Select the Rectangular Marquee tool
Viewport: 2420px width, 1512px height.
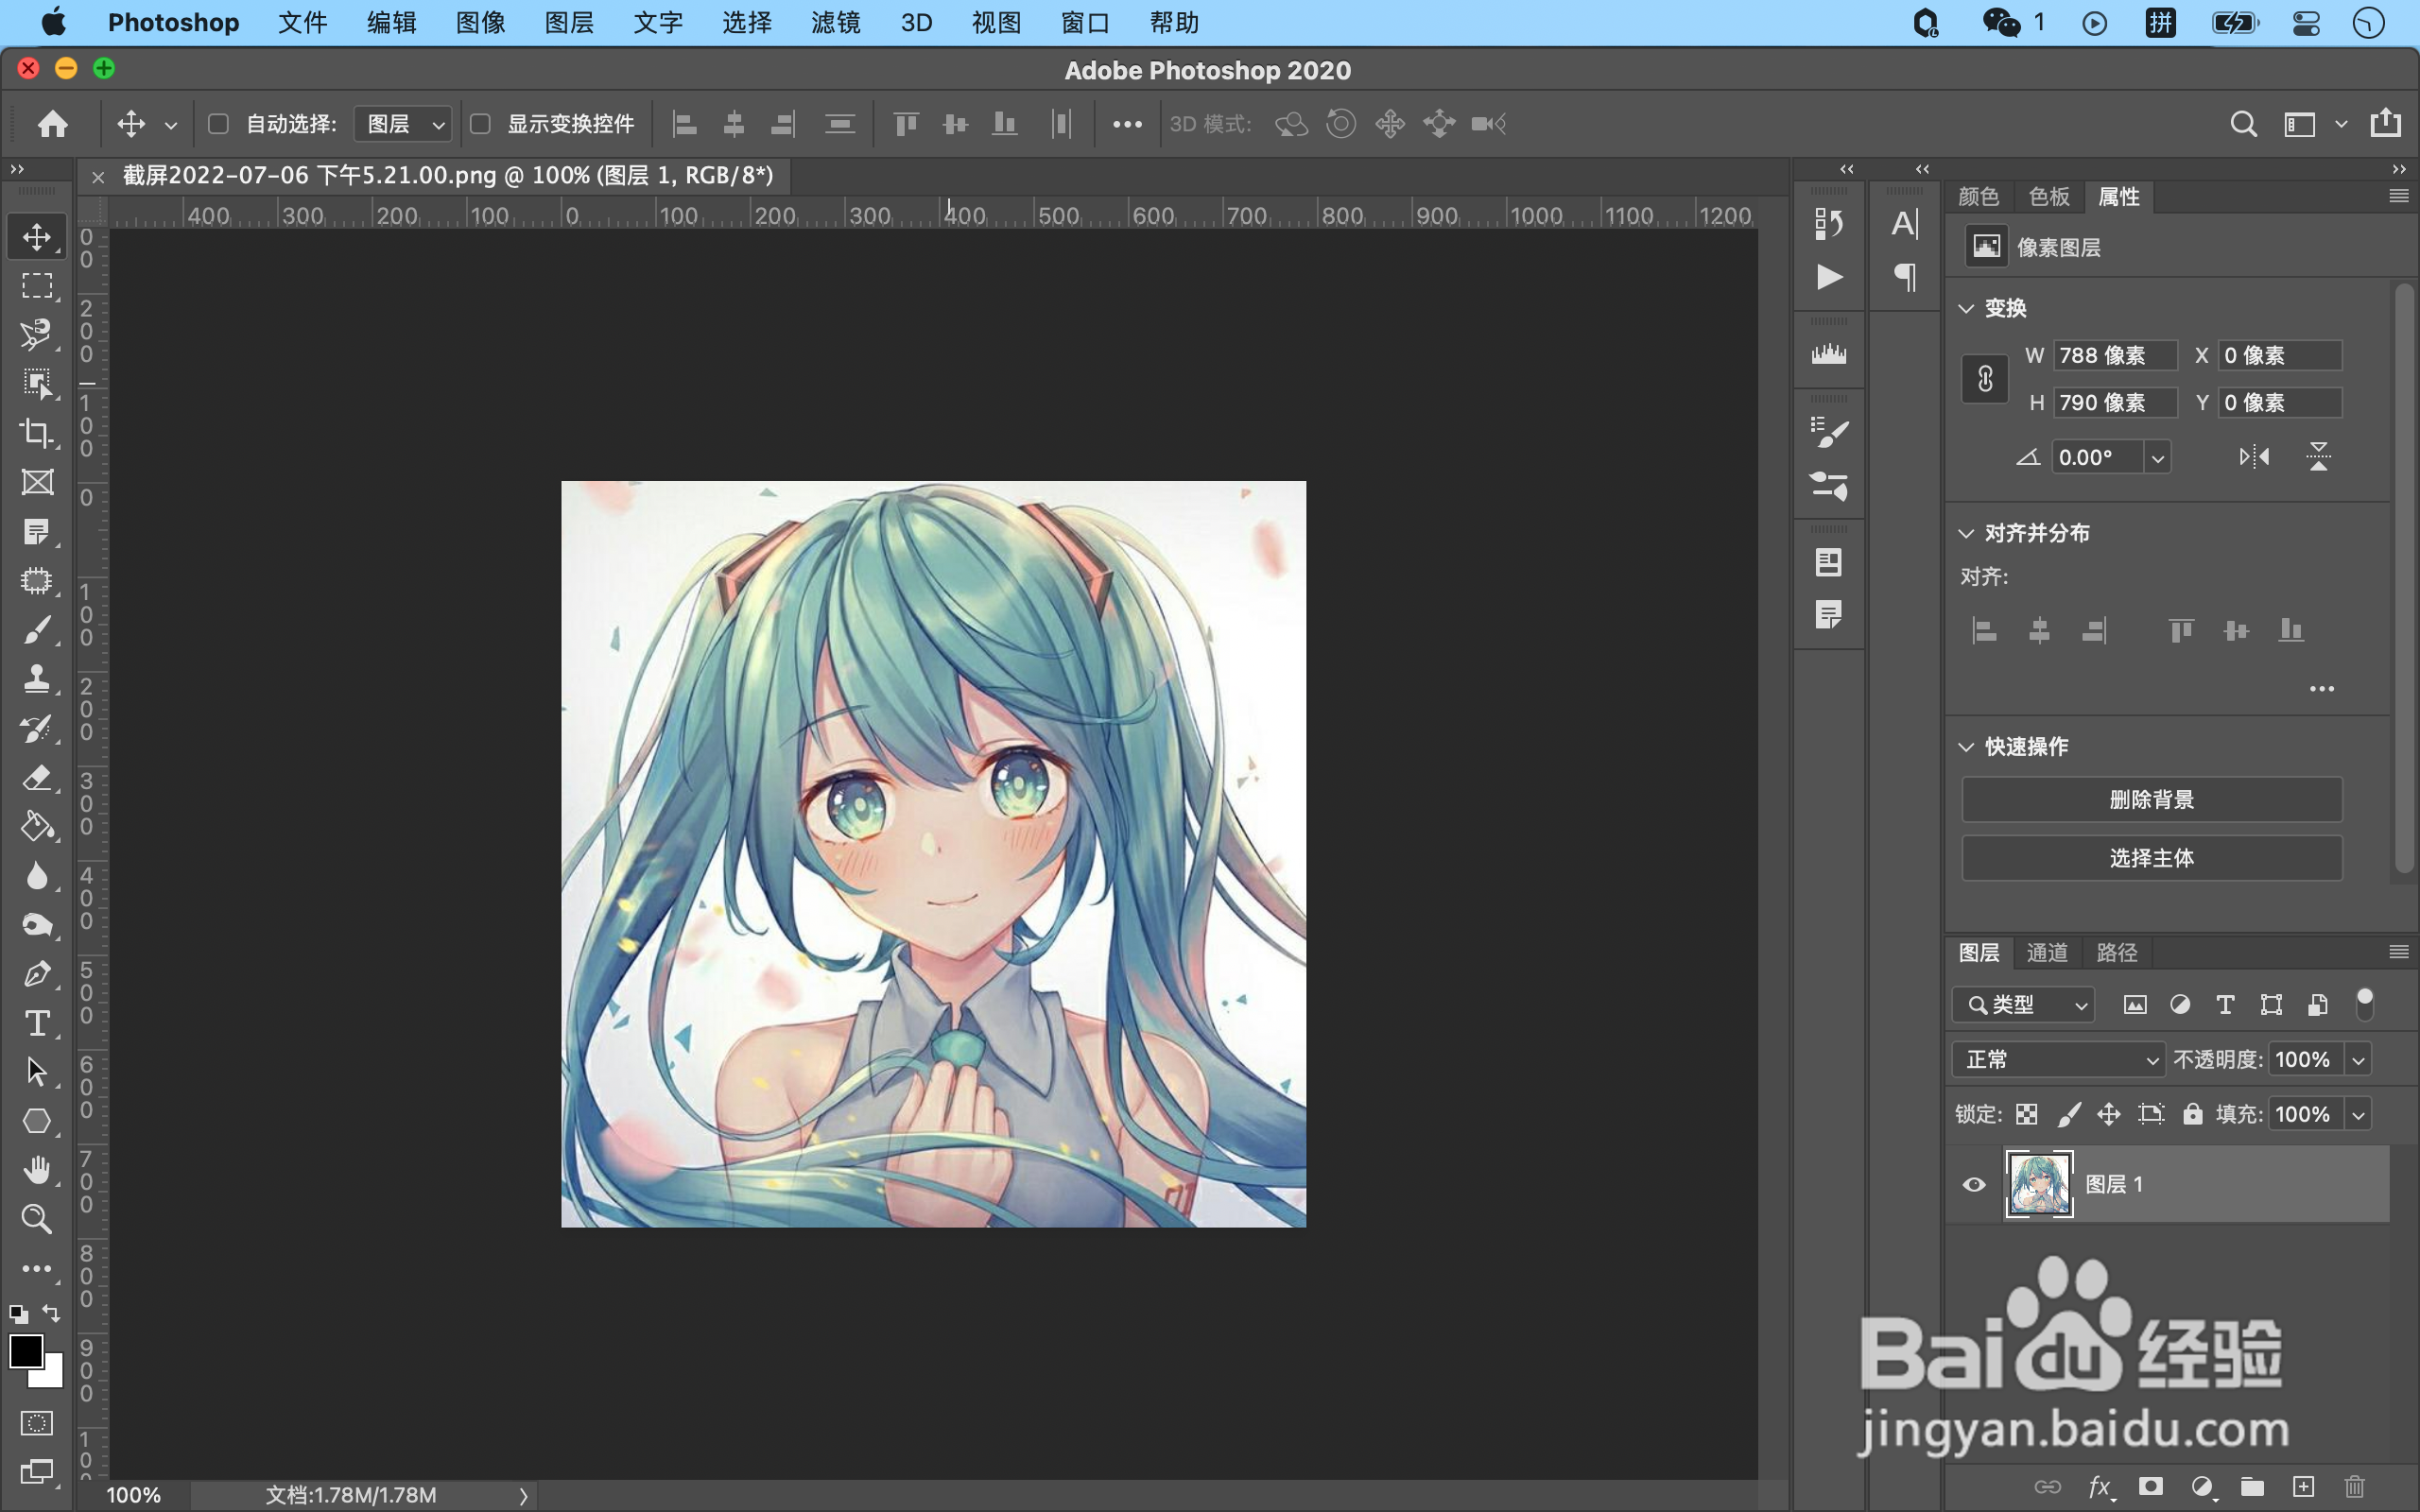pyautogui.click(x=37, y=286)
